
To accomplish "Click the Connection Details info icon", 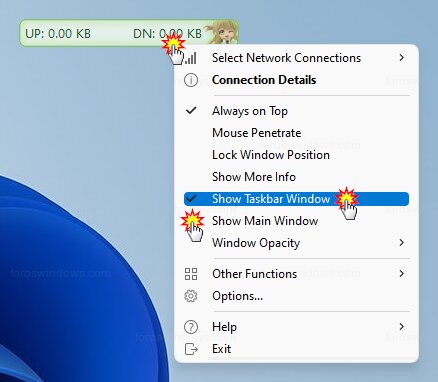I will pyautogui.click(x=191, y=80).
